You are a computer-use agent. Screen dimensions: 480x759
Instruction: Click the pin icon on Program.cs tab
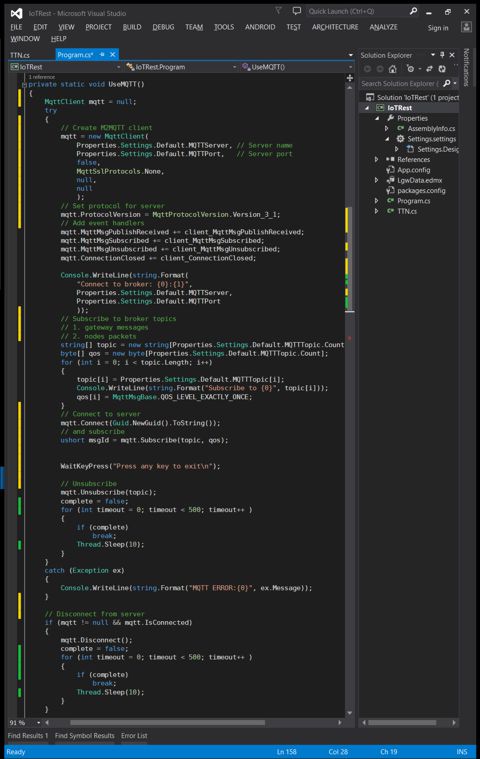tap(102, 55)
